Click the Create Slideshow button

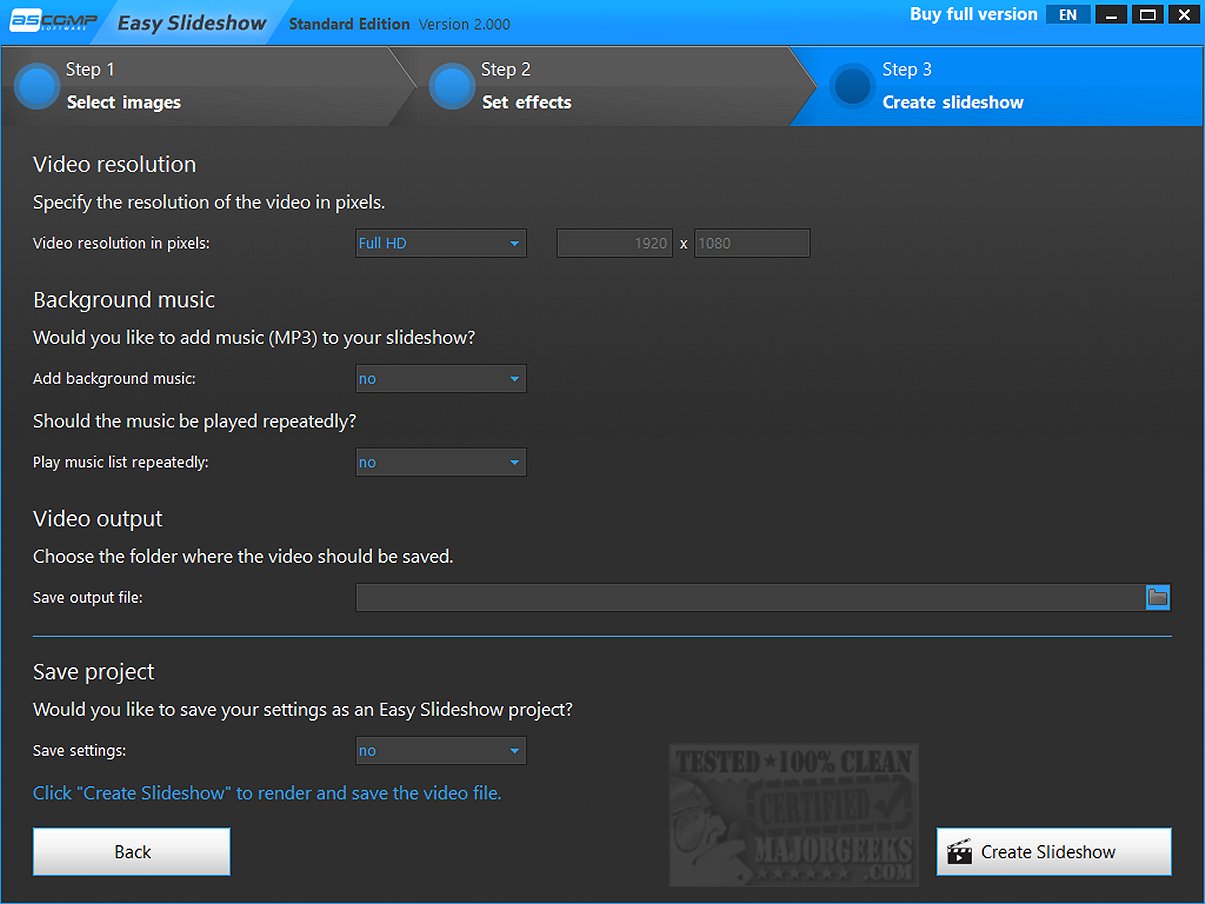(1054, 852)
